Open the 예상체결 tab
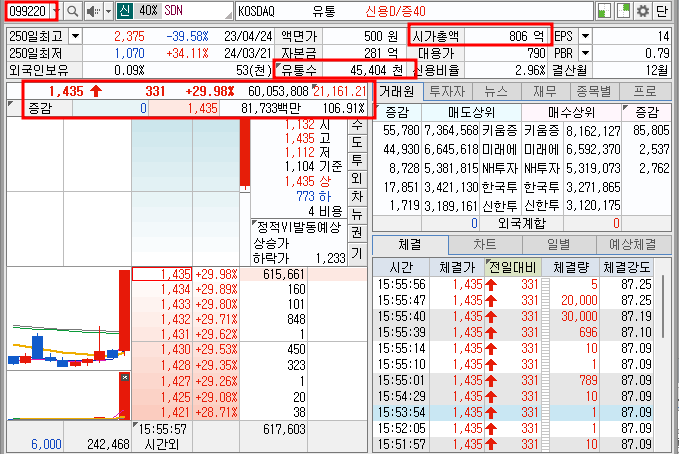 coord(633,245)
